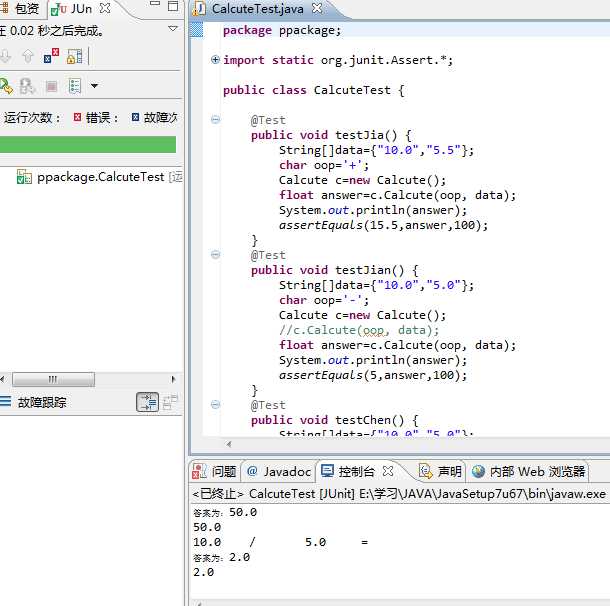Expand the folded import statements

[215, 60]
